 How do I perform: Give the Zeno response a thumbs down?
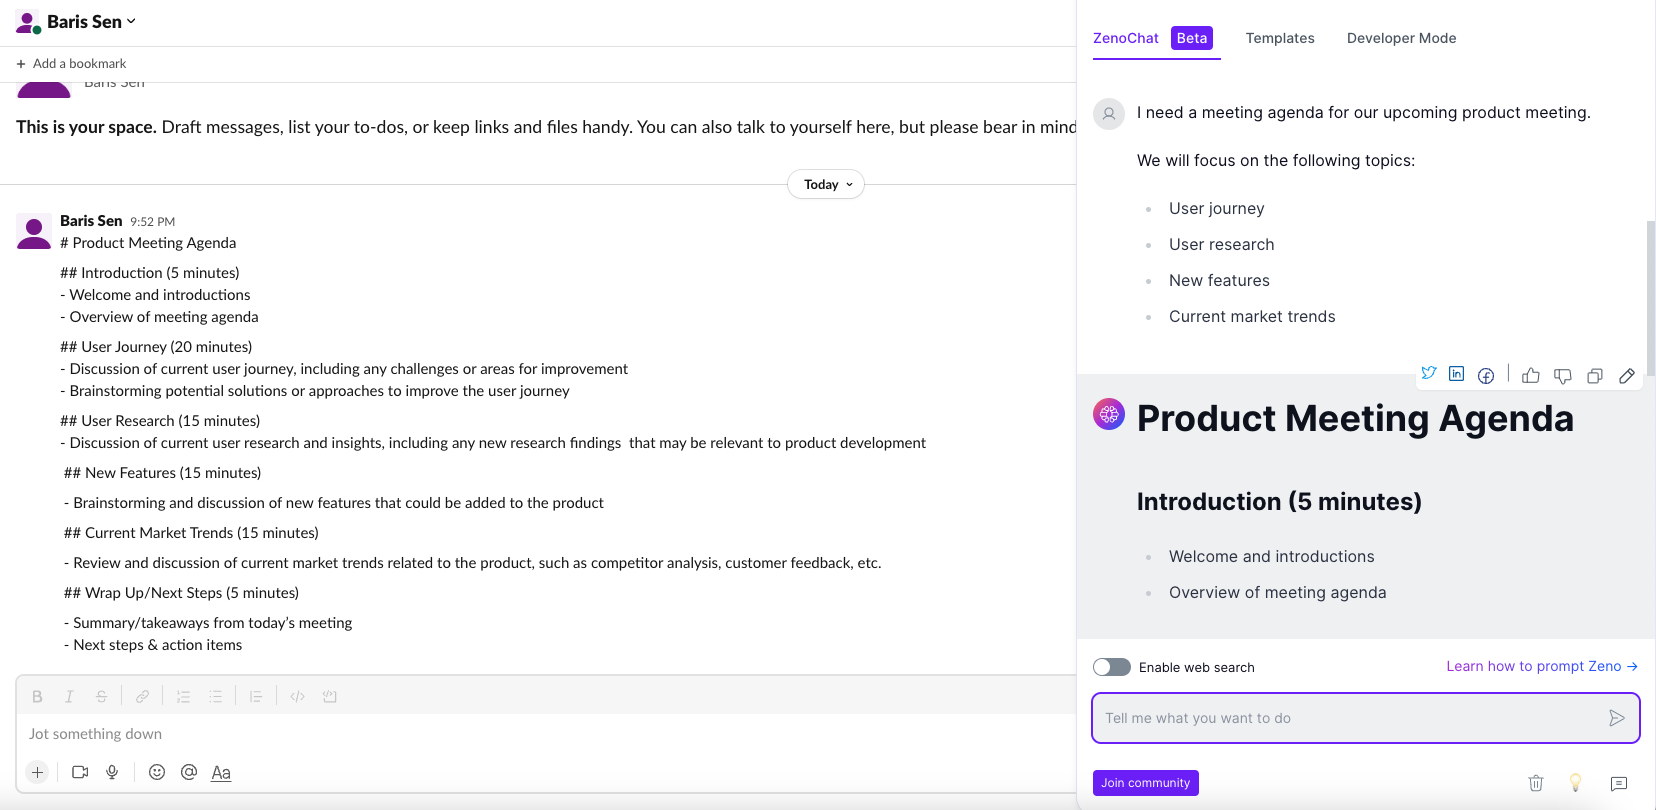[x=1563, y=376]
